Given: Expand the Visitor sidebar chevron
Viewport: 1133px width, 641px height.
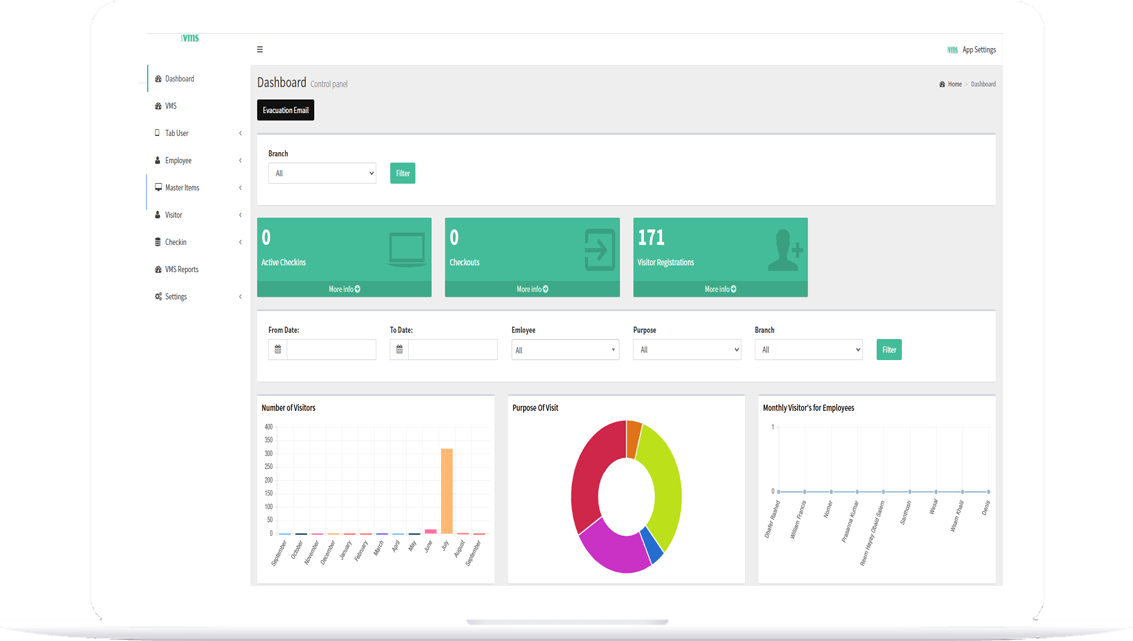Looking at the screenshot, I should click(239, 215).
